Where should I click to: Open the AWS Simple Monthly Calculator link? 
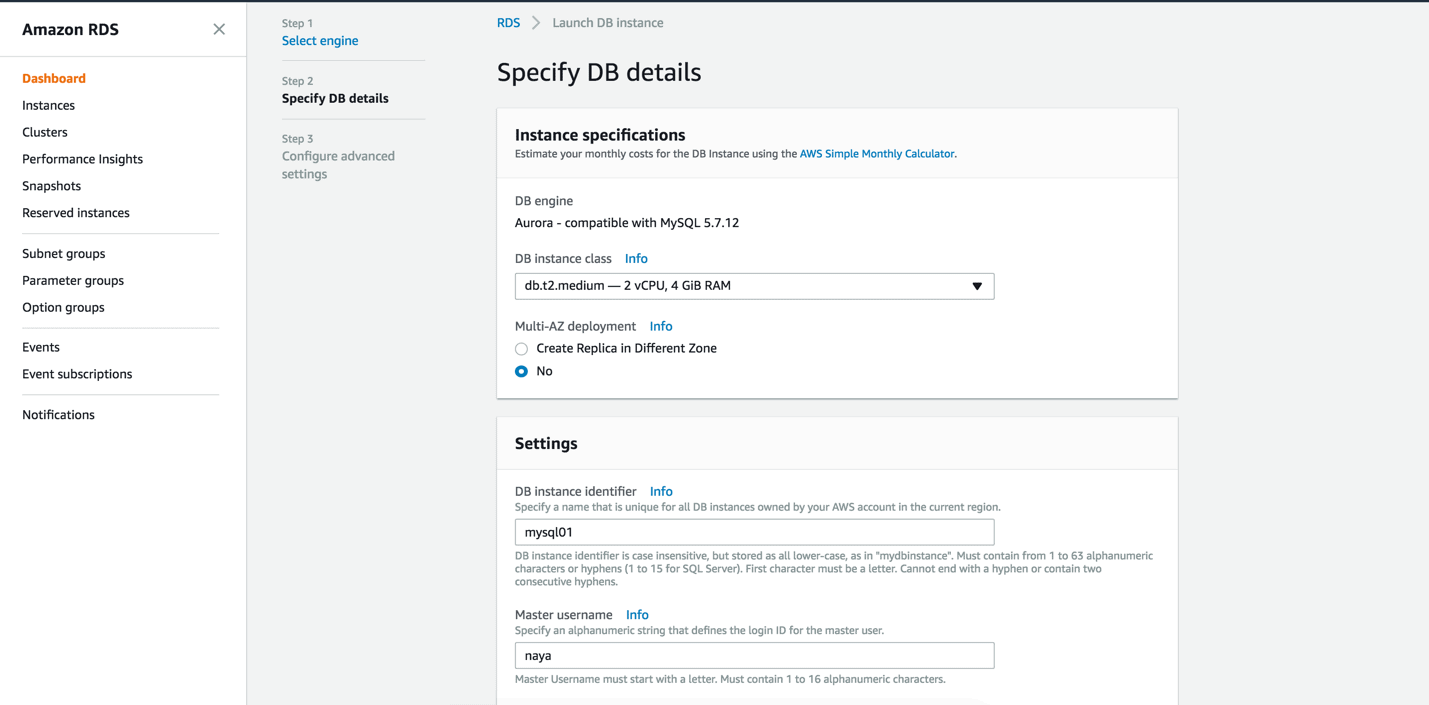tap(877, 154)
